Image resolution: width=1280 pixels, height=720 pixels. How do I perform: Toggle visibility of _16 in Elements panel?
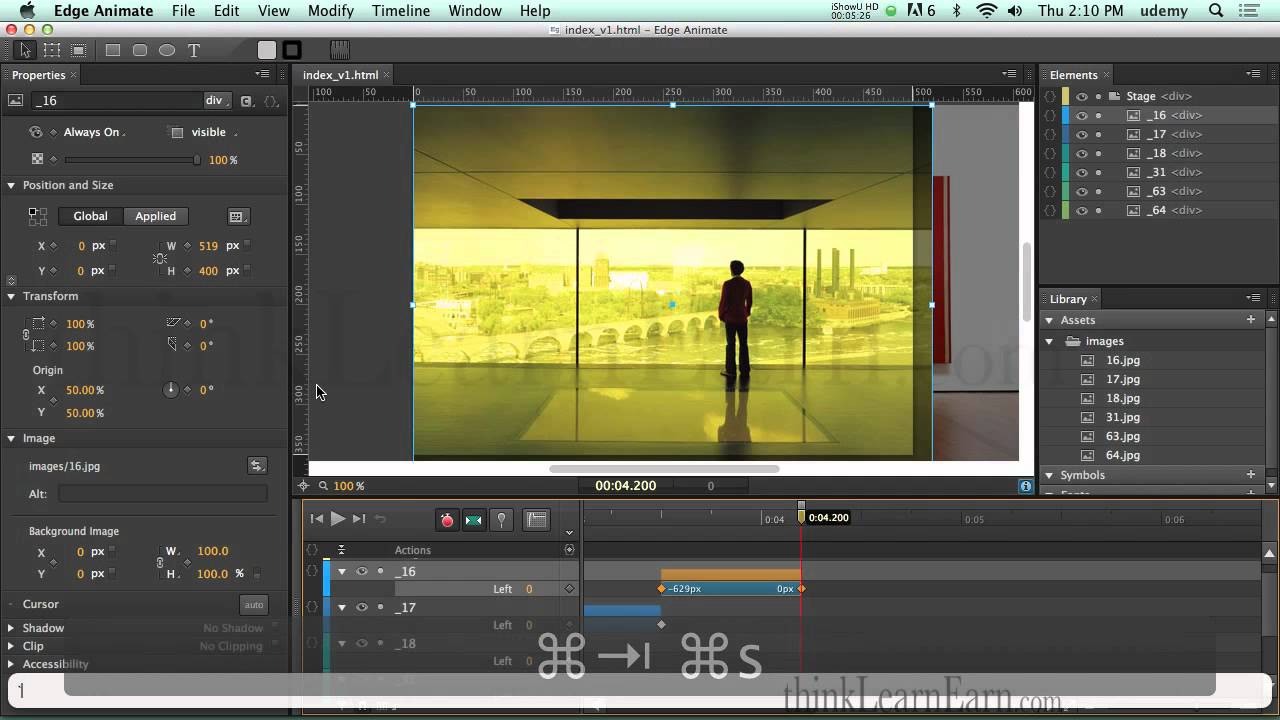[1082, 115]
